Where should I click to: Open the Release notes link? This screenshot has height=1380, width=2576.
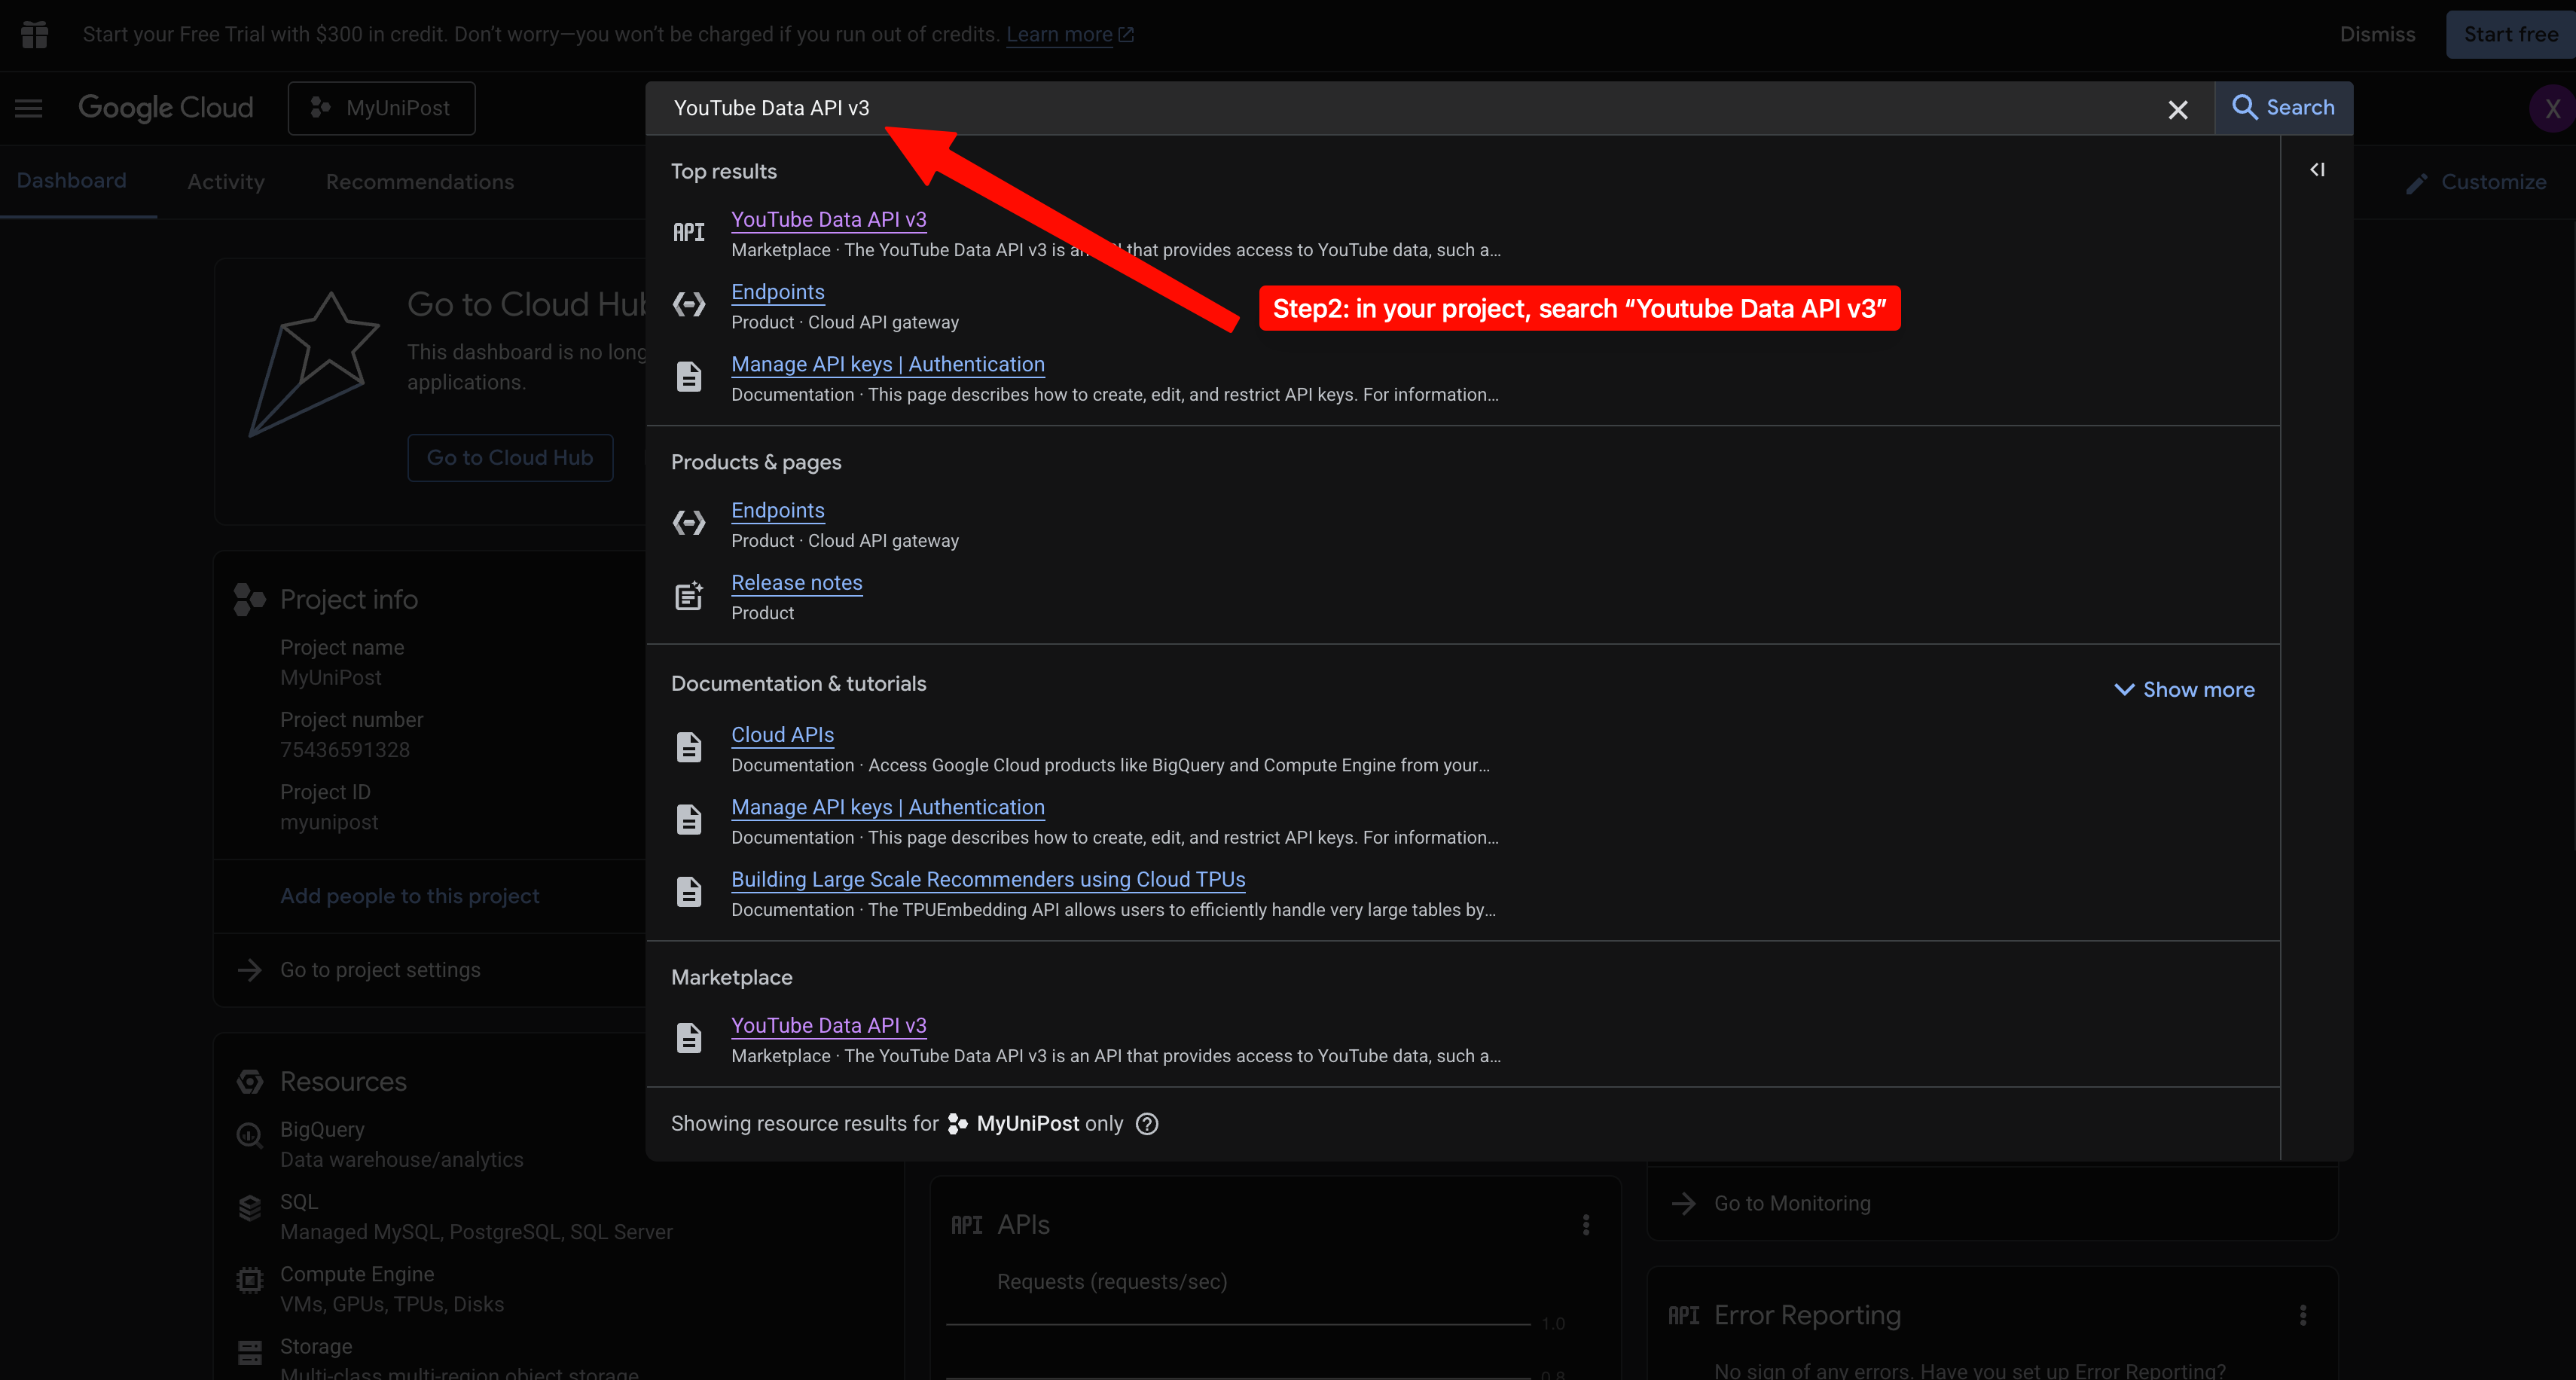pos(797,582)
